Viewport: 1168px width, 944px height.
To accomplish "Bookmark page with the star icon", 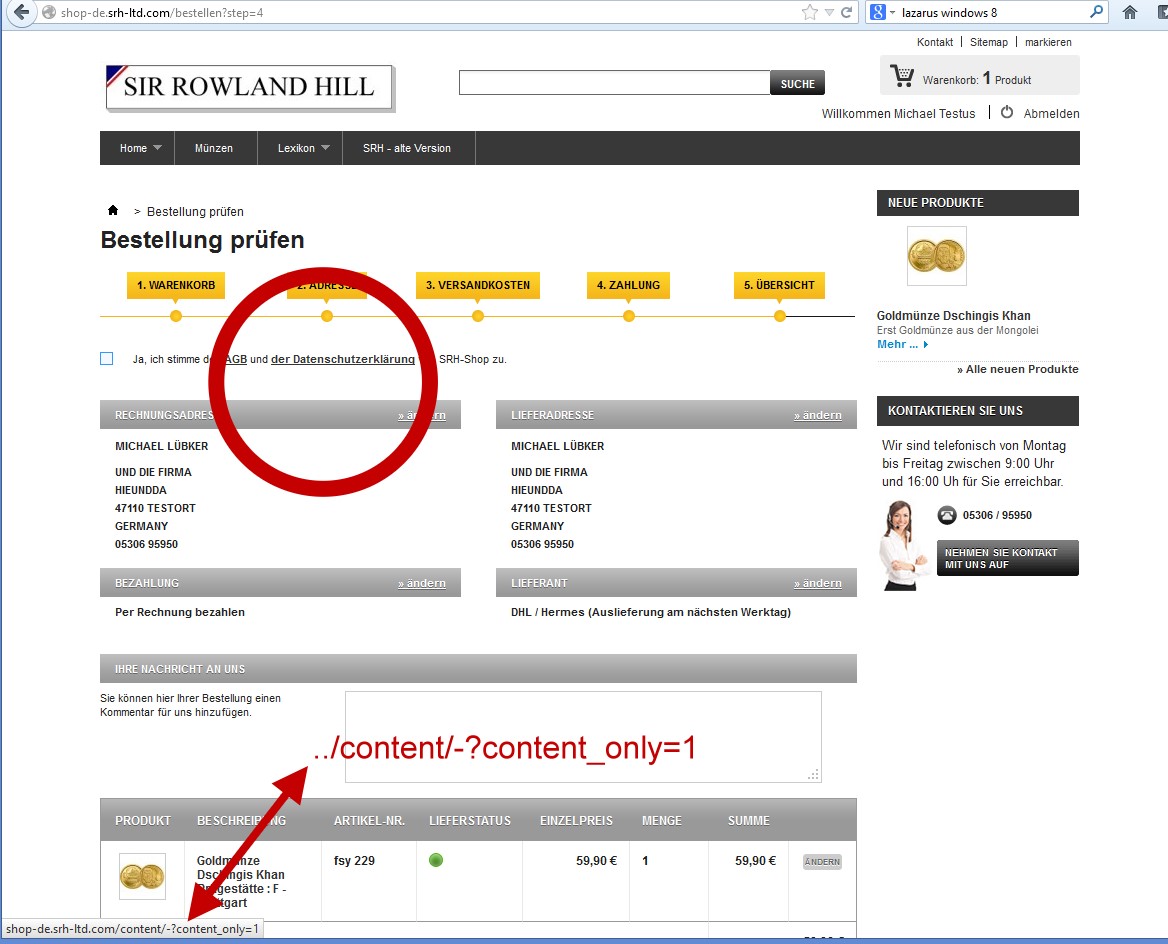I will tap(810, 12).
